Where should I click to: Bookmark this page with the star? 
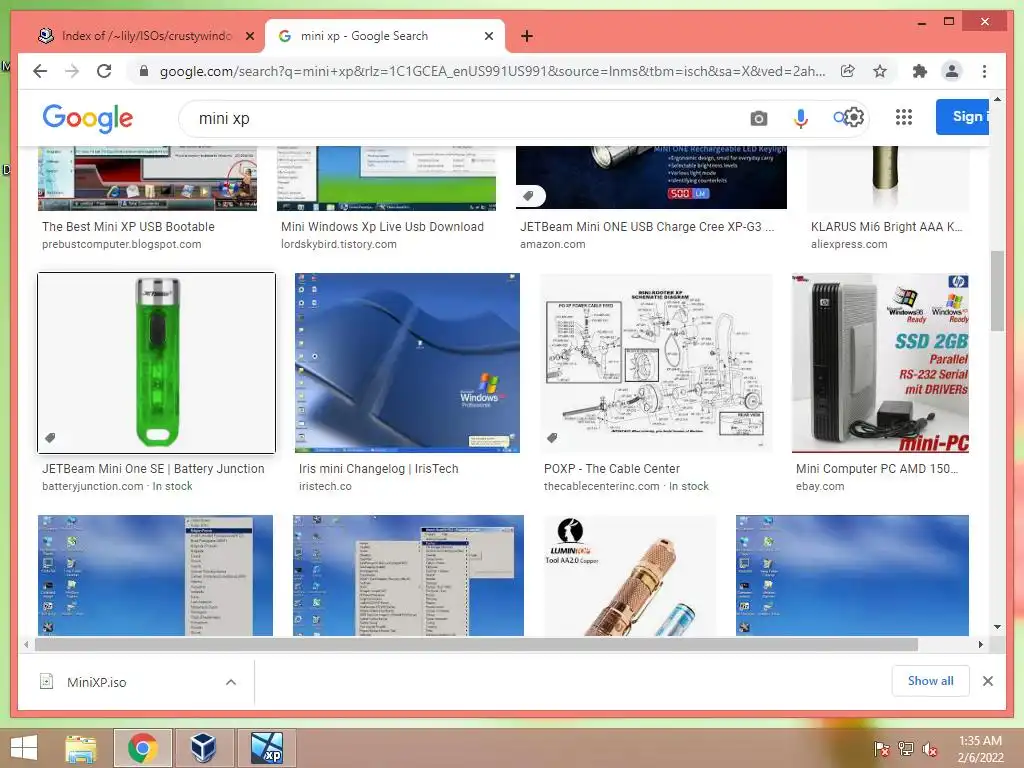(x=880, y=71)
